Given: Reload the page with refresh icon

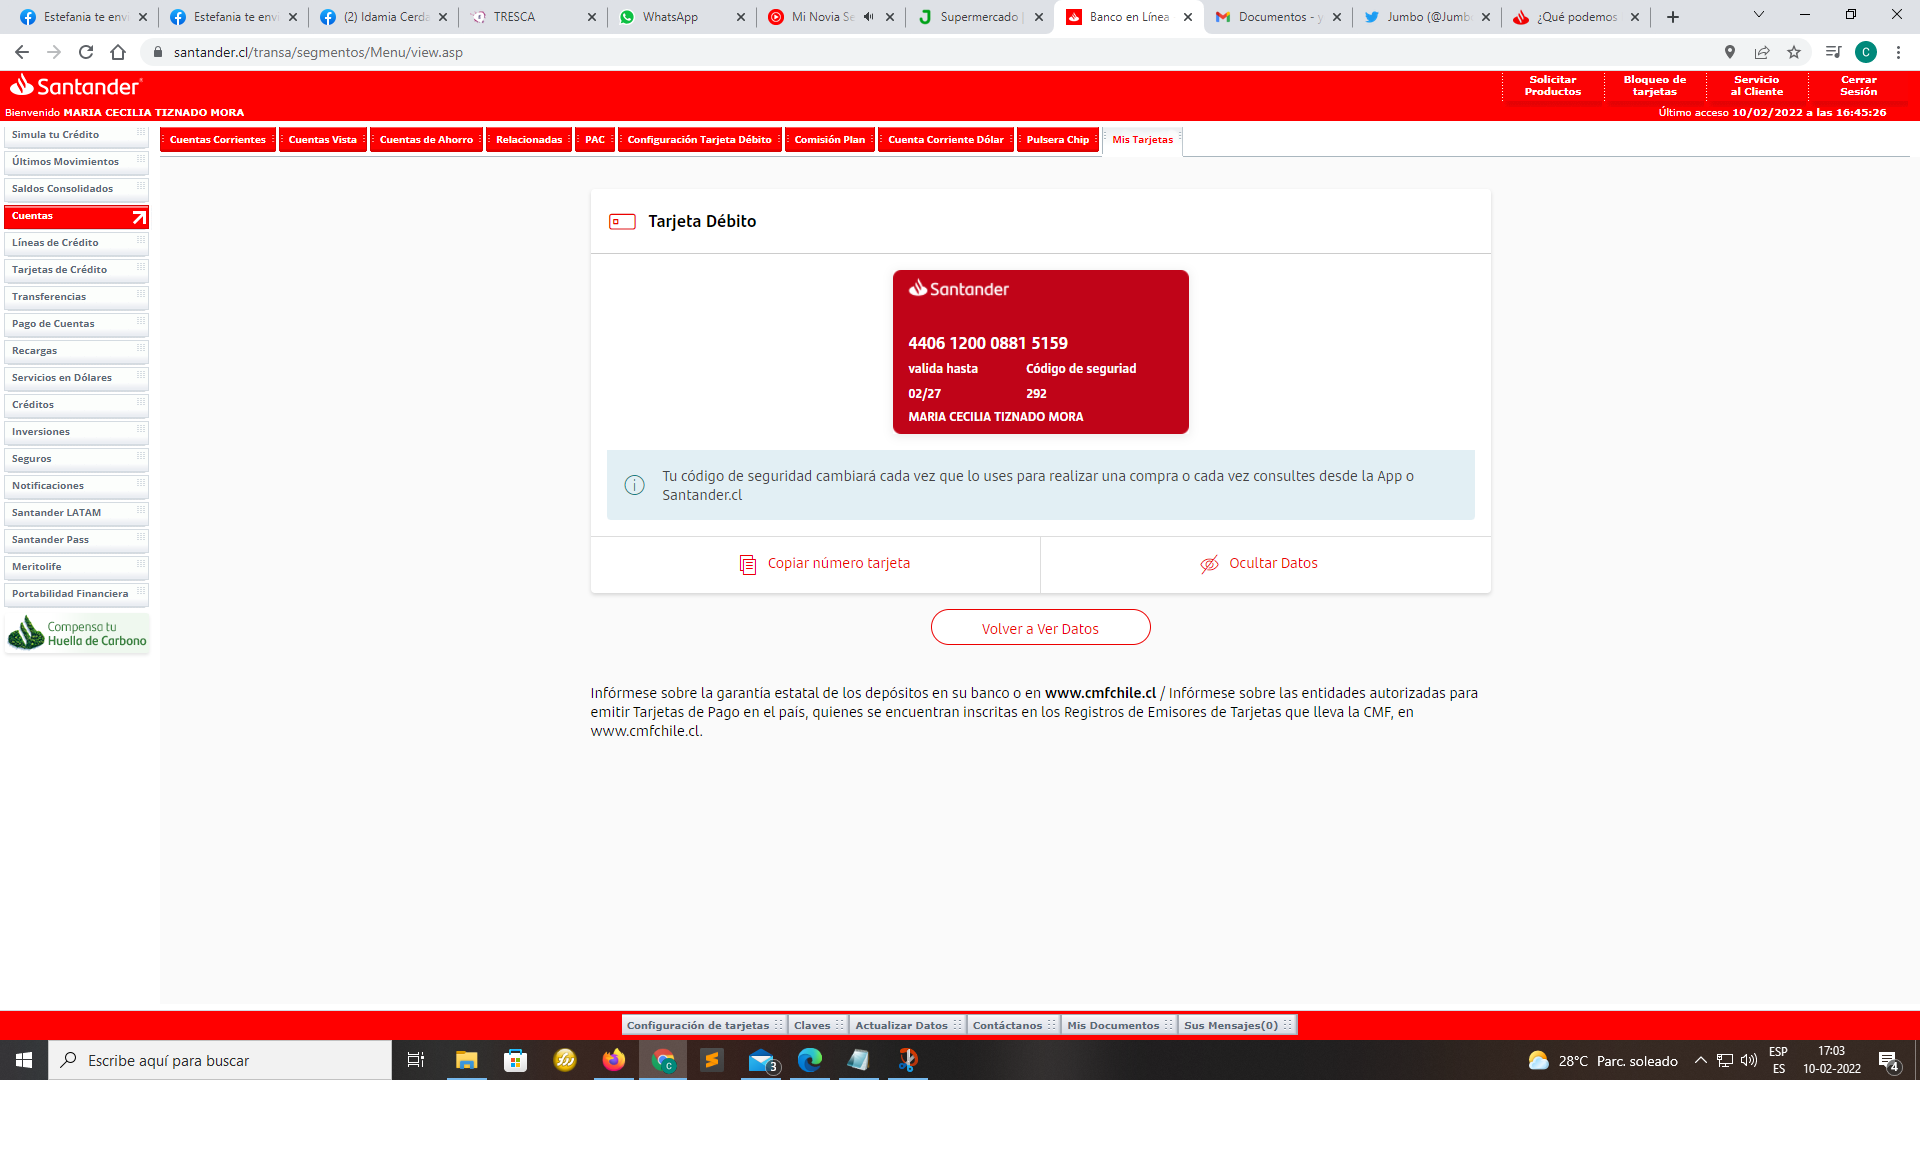Looking at the screenshot, I should coord(86,52).
